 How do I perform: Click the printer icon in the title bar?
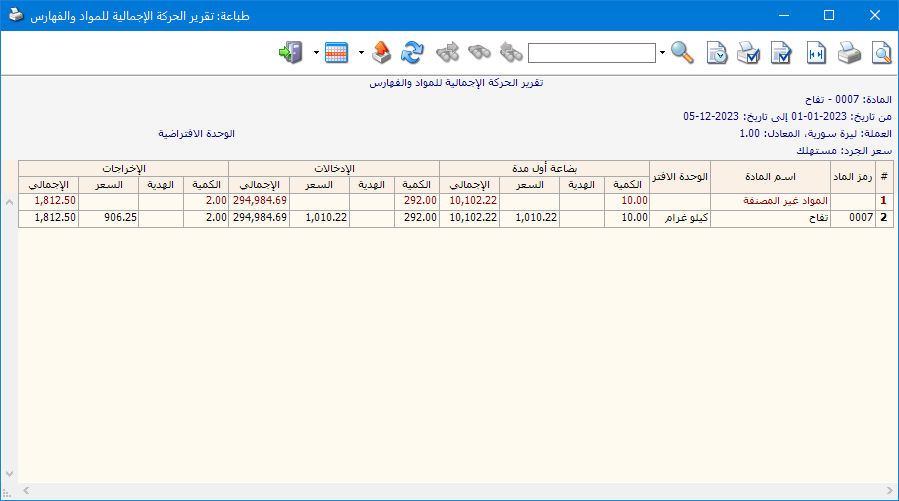tap(16, 15)
